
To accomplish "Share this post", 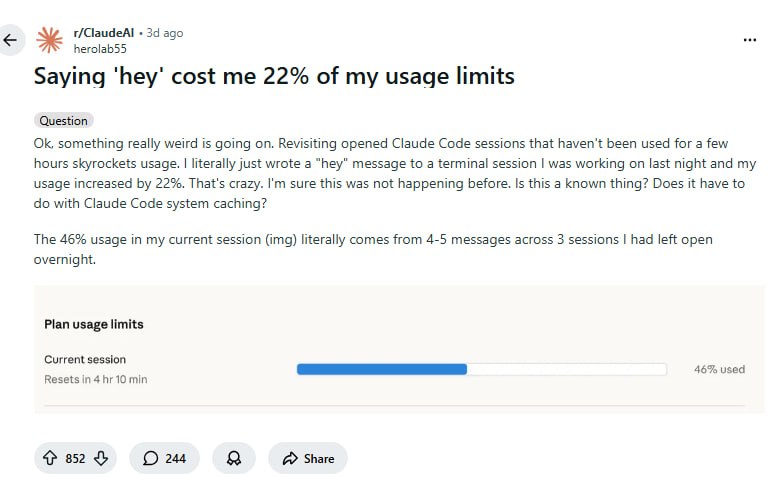I will point(308,458).
